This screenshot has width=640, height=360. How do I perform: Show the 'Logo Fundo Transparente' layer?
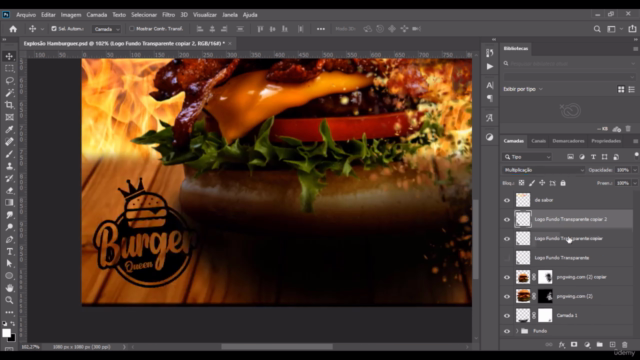tap(507, 258)
